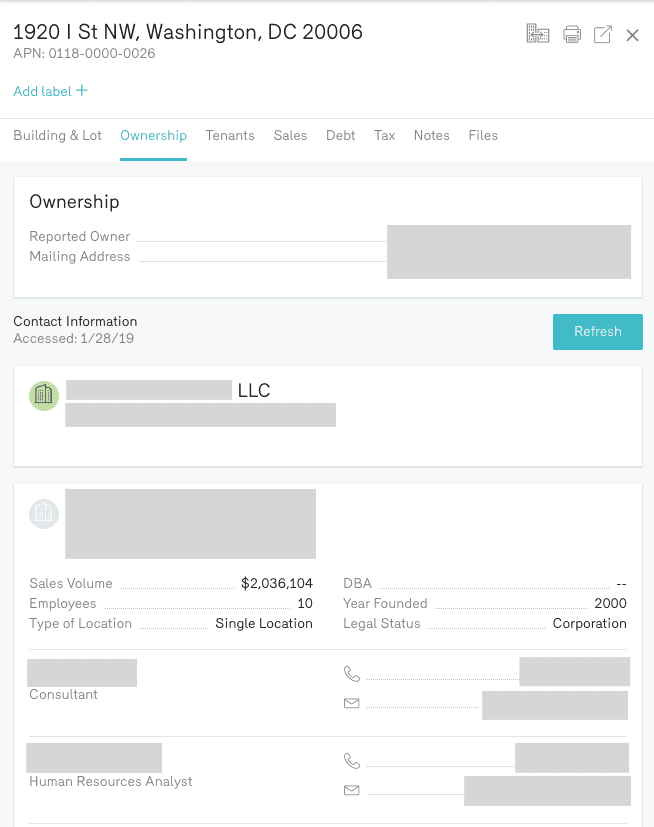Click the green building icon beside LLC owner
The image size is (654, 827).
(x=44, y=396)
